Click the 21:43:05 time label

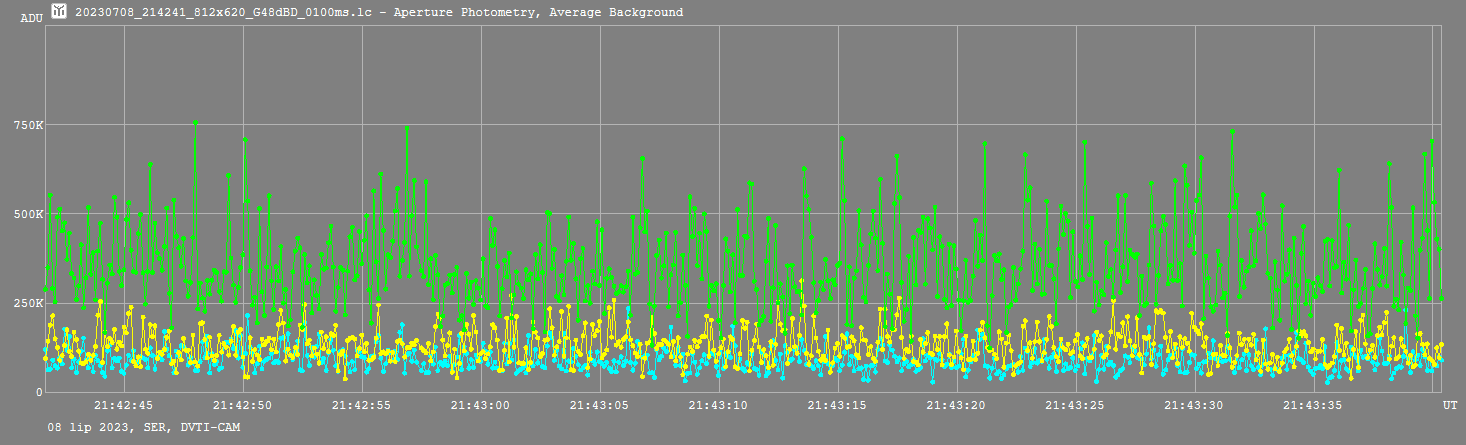600,405
